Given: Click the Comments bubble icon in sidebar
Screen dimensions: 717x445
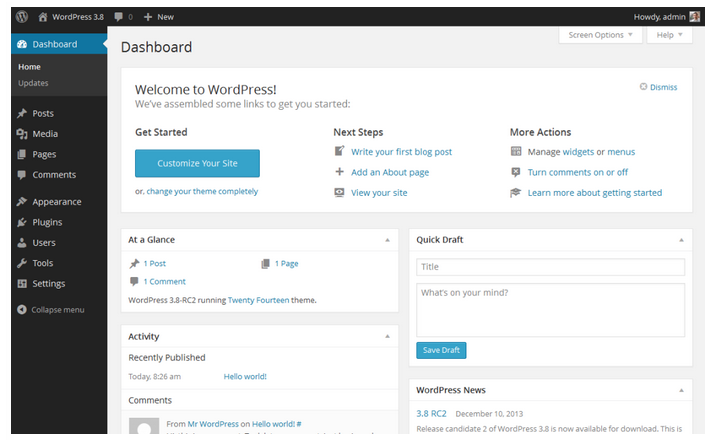Looking at the screenshot, I should tap(22, 175).
